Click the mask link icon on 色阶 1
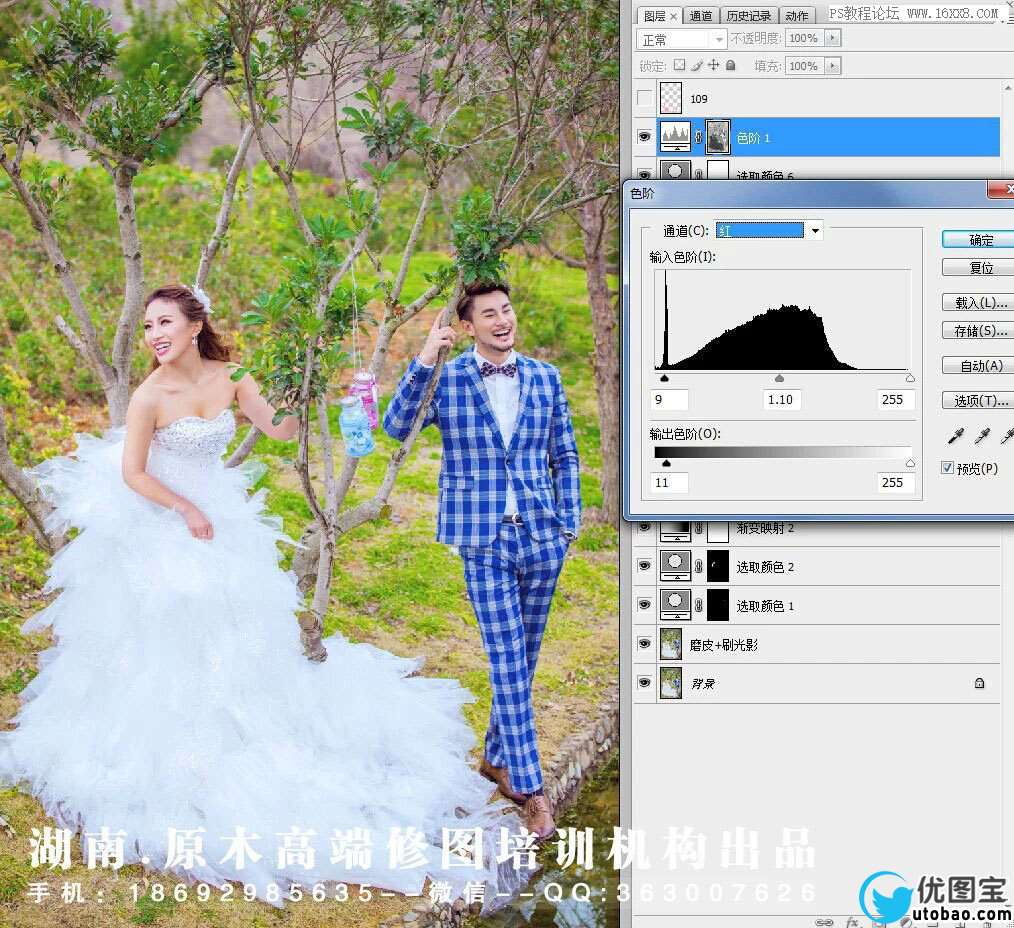Viewport: 1014px width, 928px height. [x=698, y=137]
